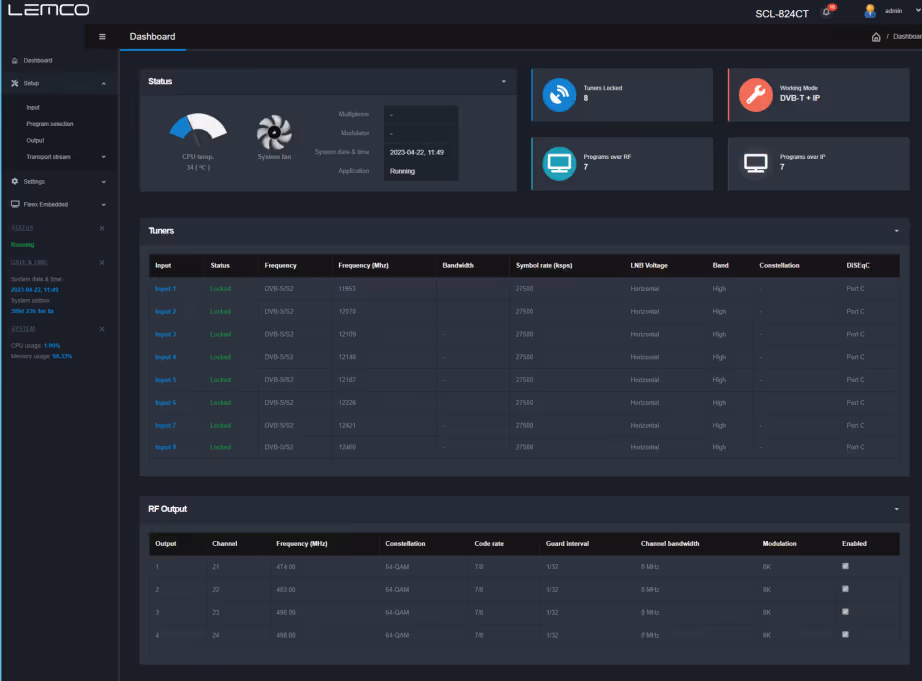The height and width of the screenshot is (681, 922).
Task: Click the LEMCO logo
Action: (48, 9)
